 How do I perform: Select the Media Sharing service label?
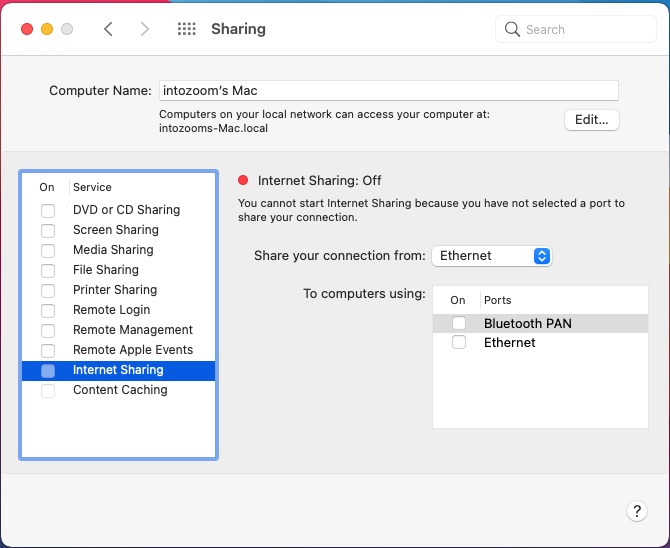pyautogui.click(x=113, y=250)
